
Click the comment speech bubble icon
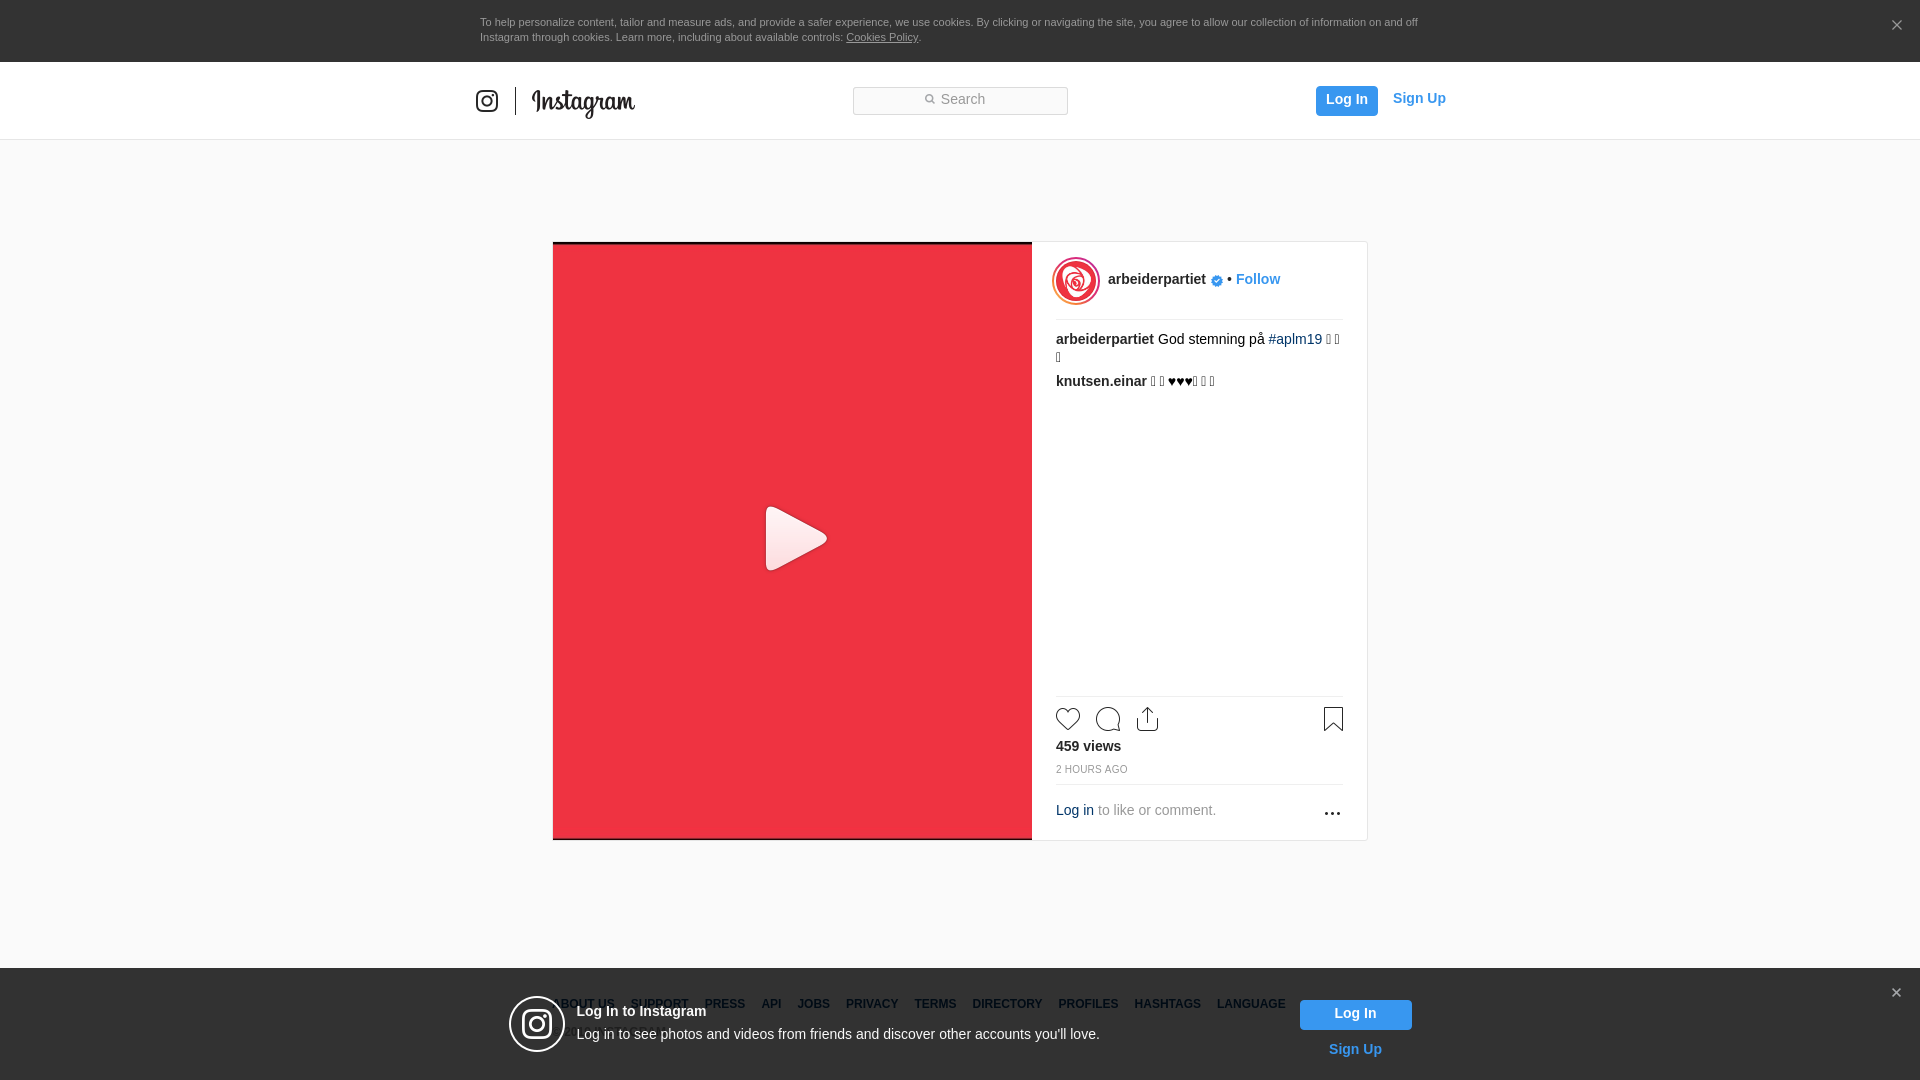[x=1108, y=719]
